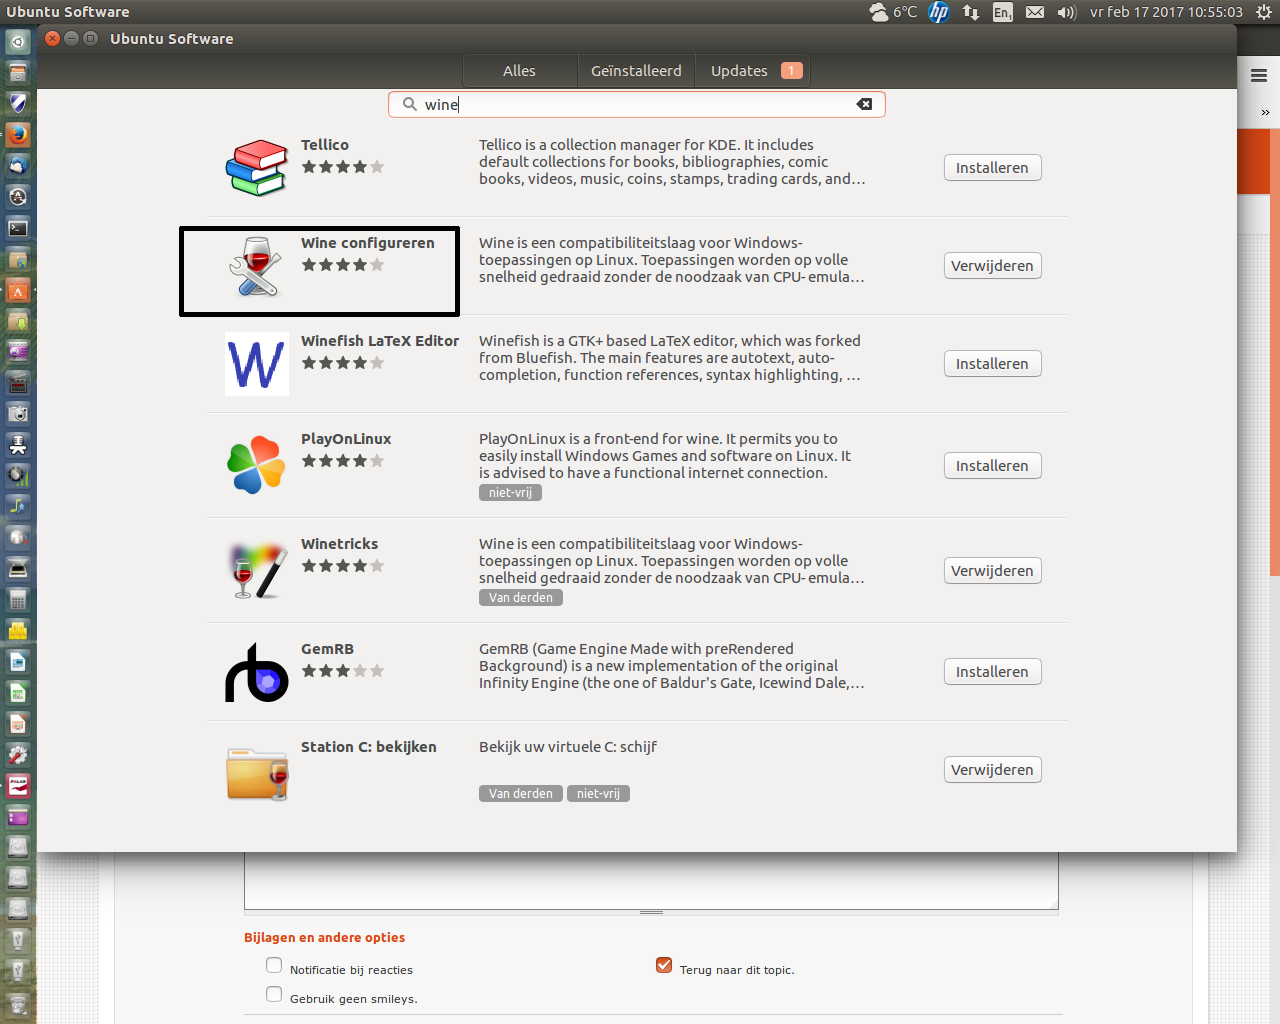Click the Wine configureren glass-and-tools icon

[x=257, y=266]
